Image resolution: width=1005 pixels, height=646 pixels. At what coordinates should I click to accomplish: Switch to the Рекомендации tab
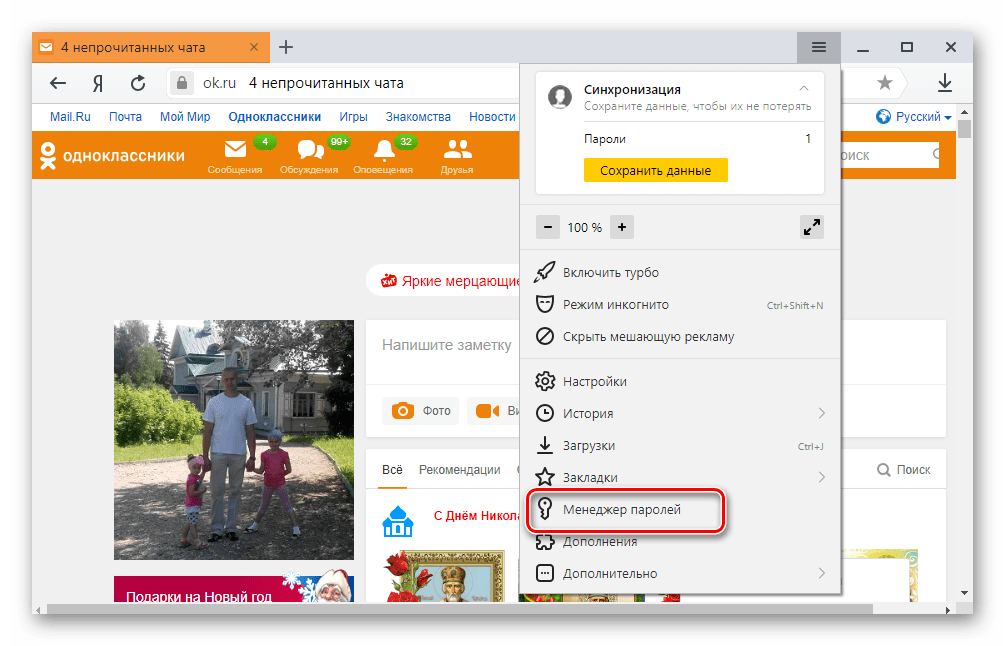point(461,469)
